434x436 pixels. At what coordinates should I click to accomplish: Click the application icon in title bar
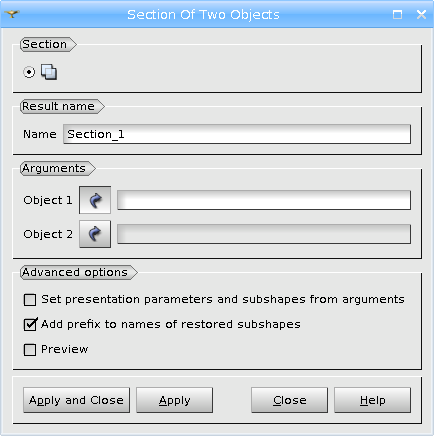[12, 14]
